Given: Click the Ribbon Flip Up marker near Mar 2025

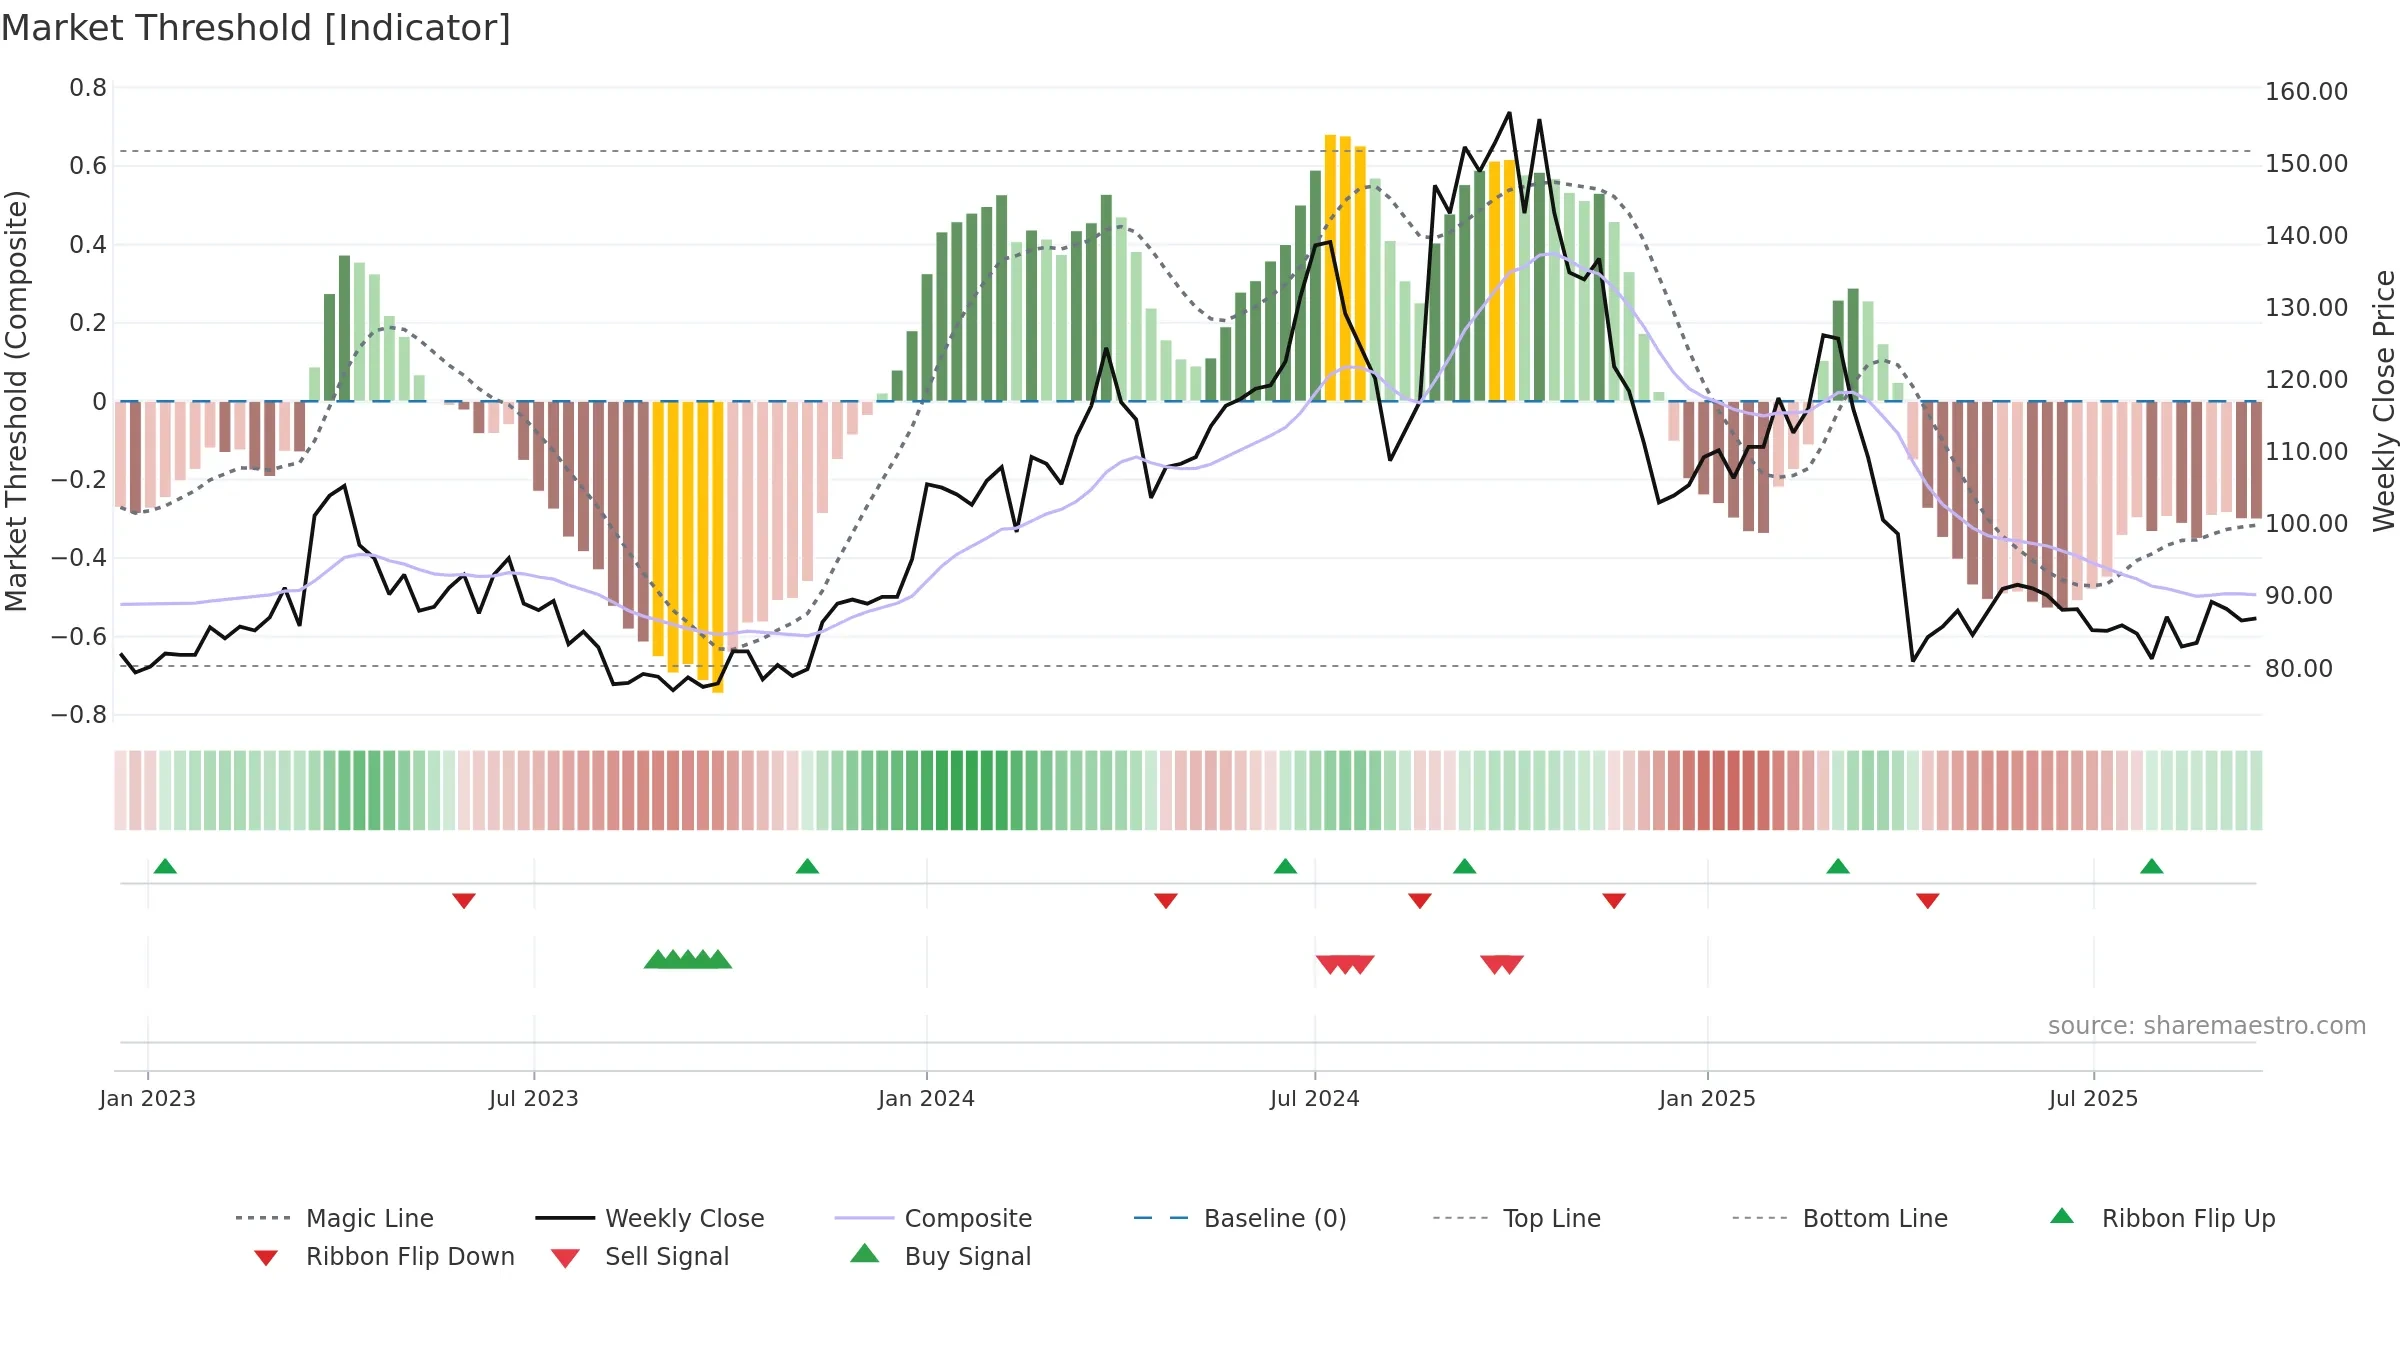Looking at the screenshot, I should [1837, 866].
